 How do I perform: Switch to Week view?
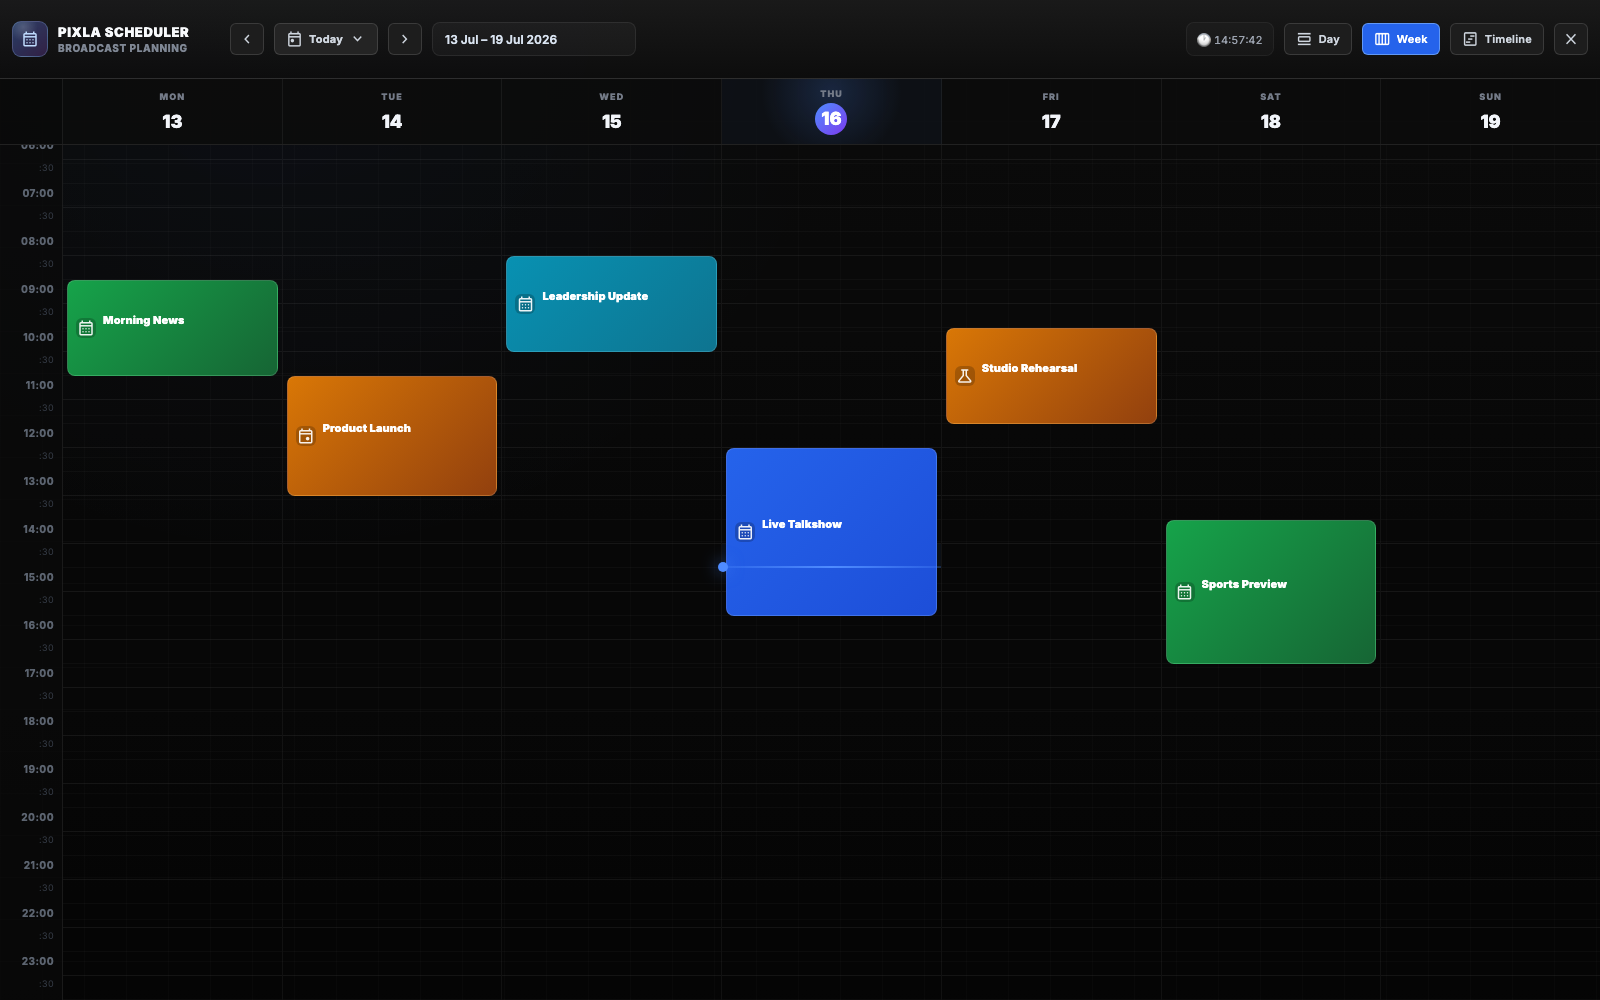click(x=1401, y=39)
